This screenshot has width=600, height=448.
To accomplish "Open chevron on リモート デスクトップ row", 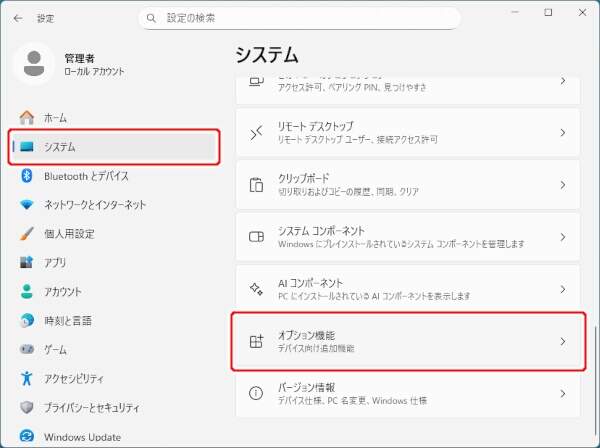I will pyautogui.click(x=563, y=133).
